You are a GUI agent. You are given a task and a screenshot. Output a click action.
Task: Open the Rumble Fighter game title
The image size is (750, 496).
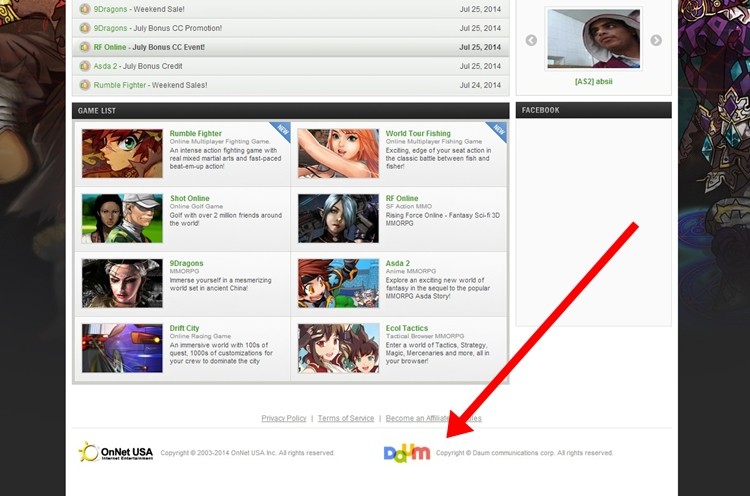196,133
